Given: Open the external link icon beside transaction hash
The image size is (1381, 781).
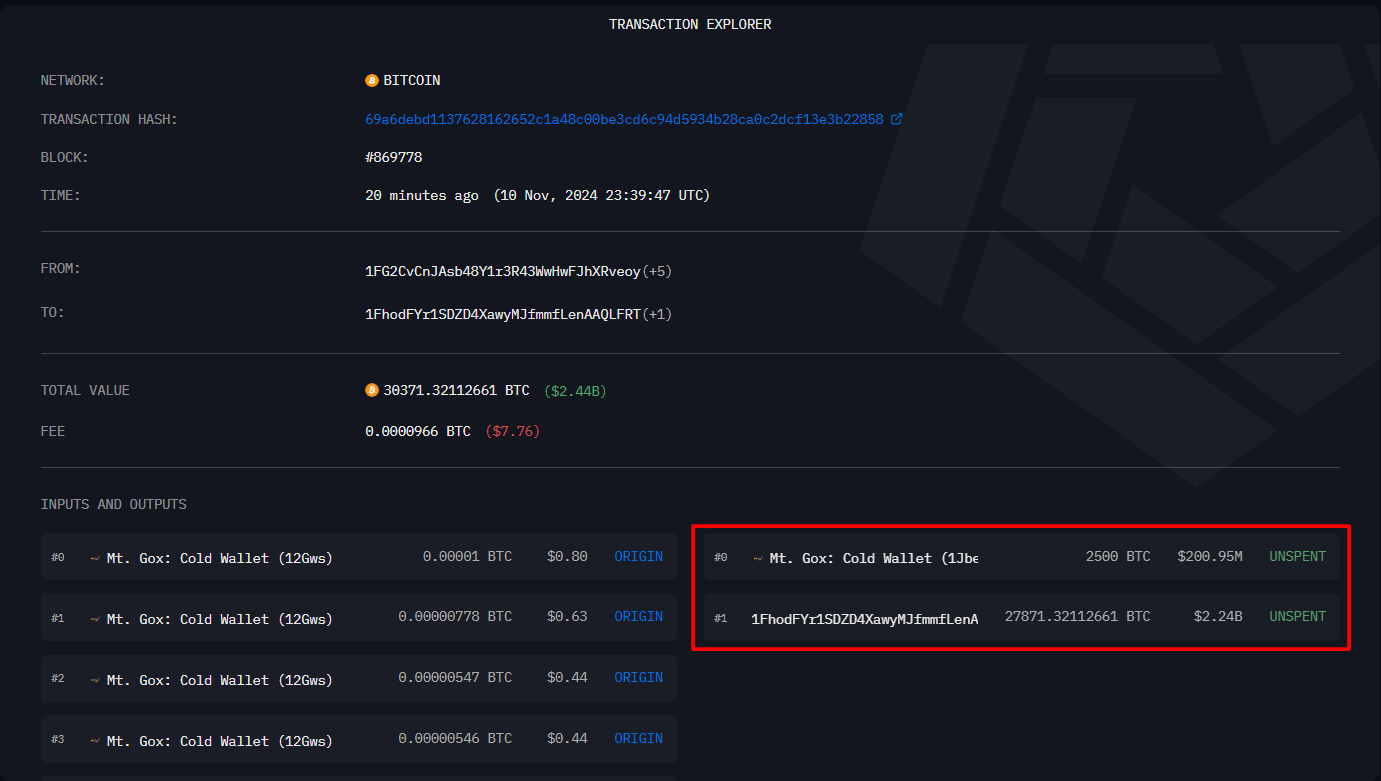Looking at the screenshot, I should coord(897,119).
